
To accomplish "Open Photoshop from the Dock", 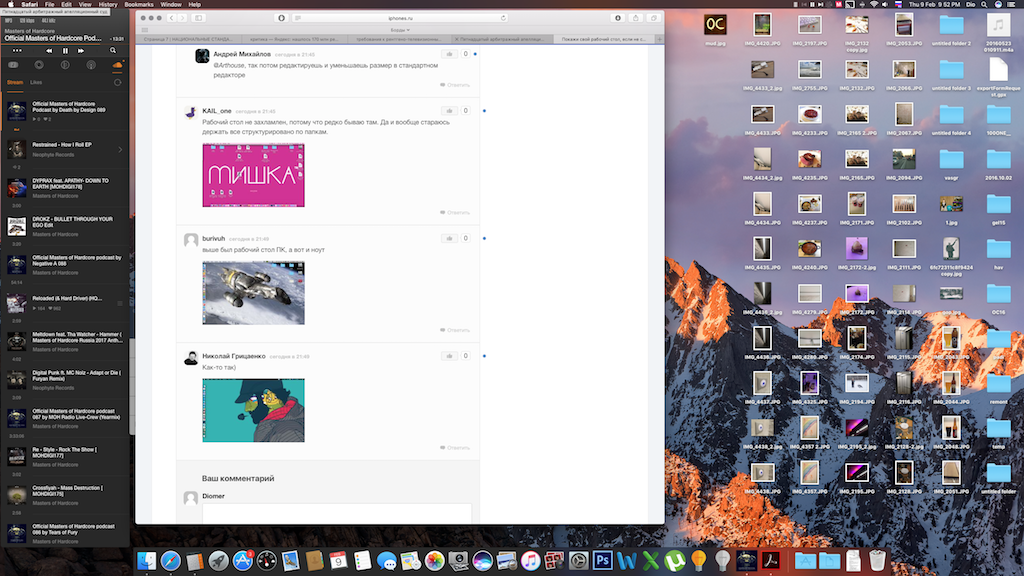I will (x=603, y=560).
